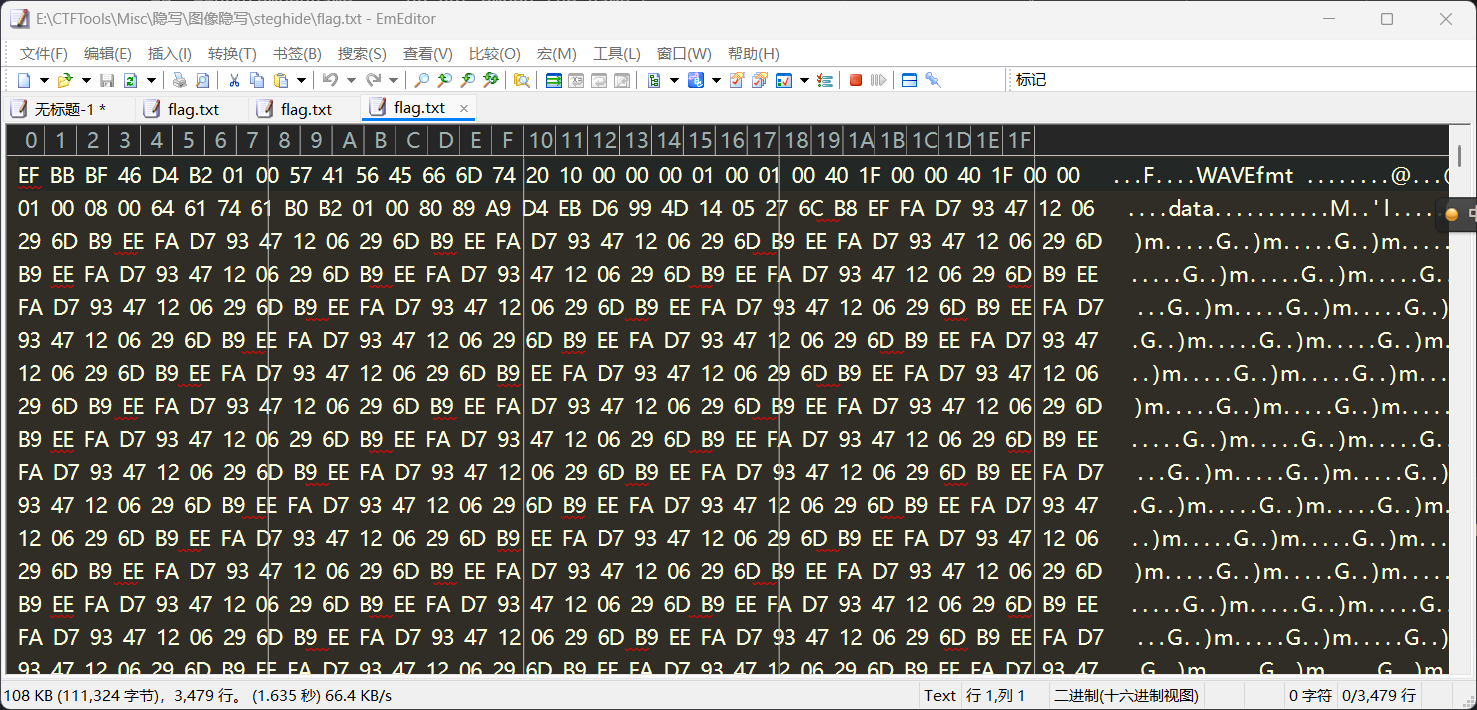Click the Customize checklist icon
Image resolution: width=1477 pixels, height=710 pixels.
coord(784,80)
